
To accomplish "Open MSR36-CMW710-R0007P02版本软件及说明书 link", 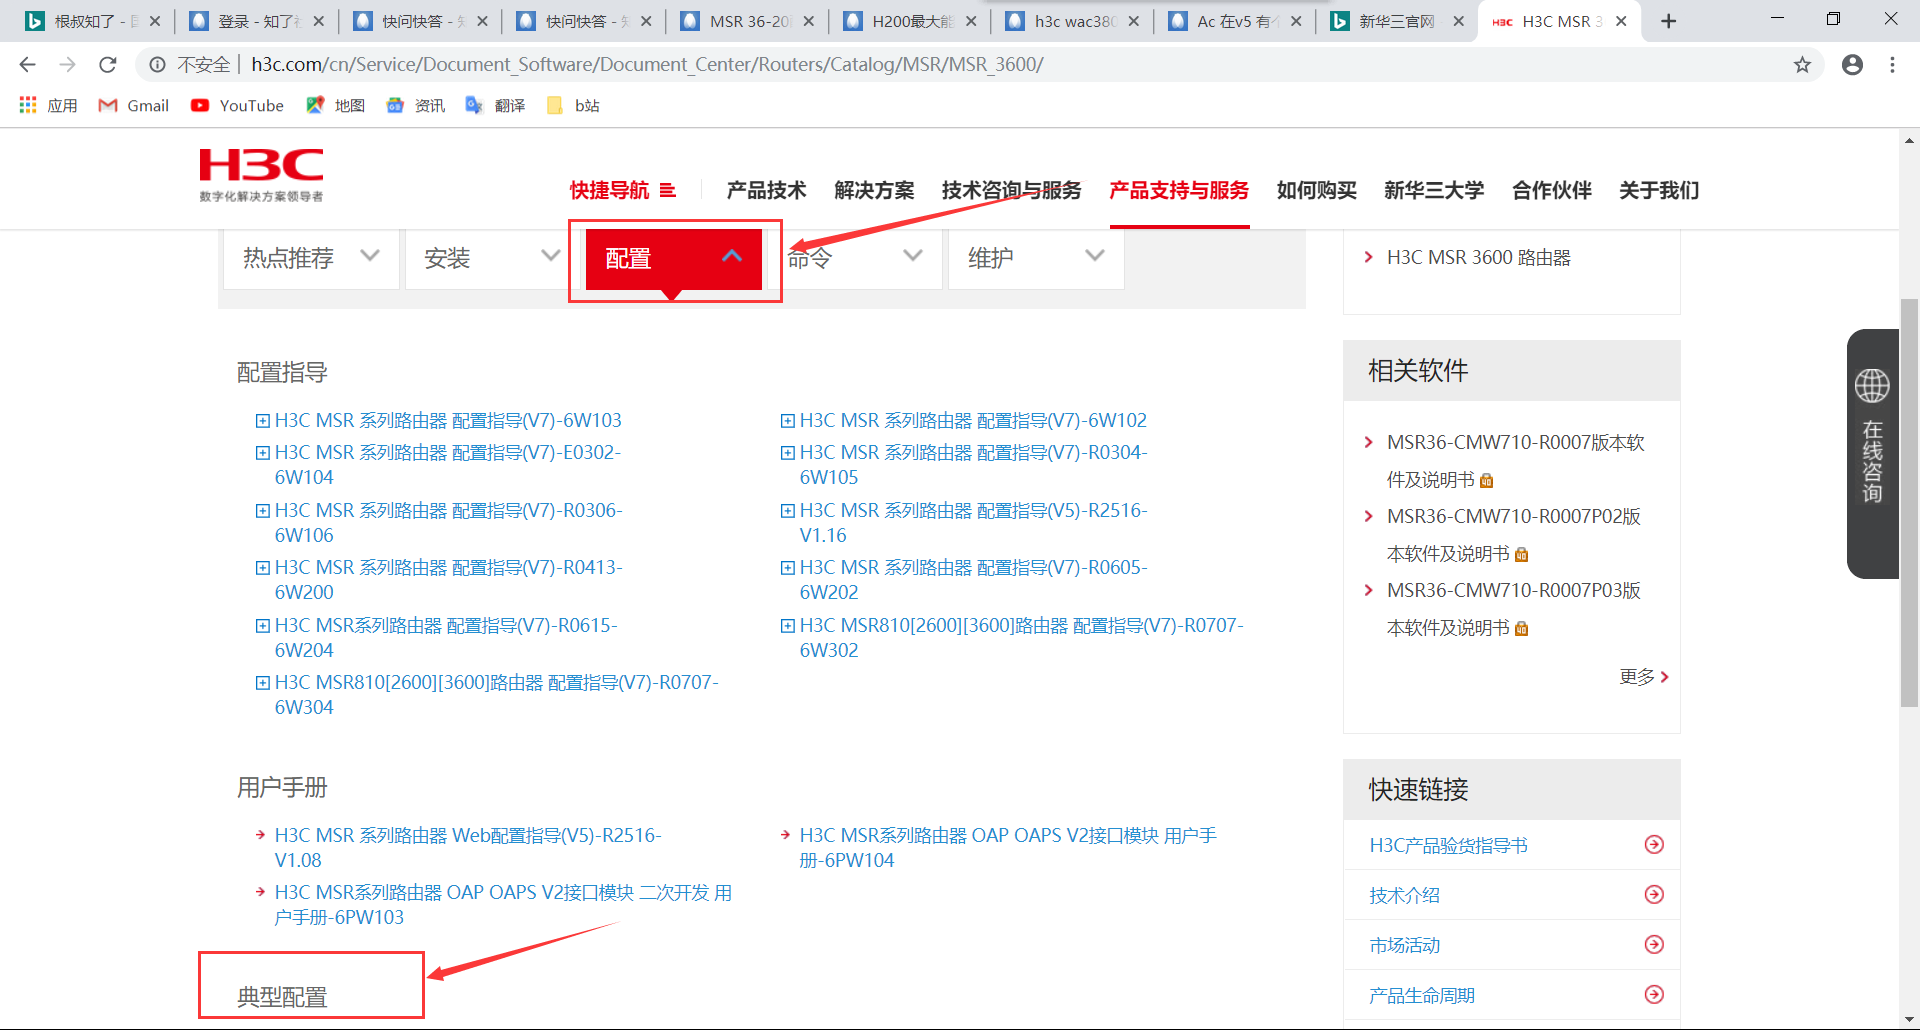I will (x=1513, y=535).
